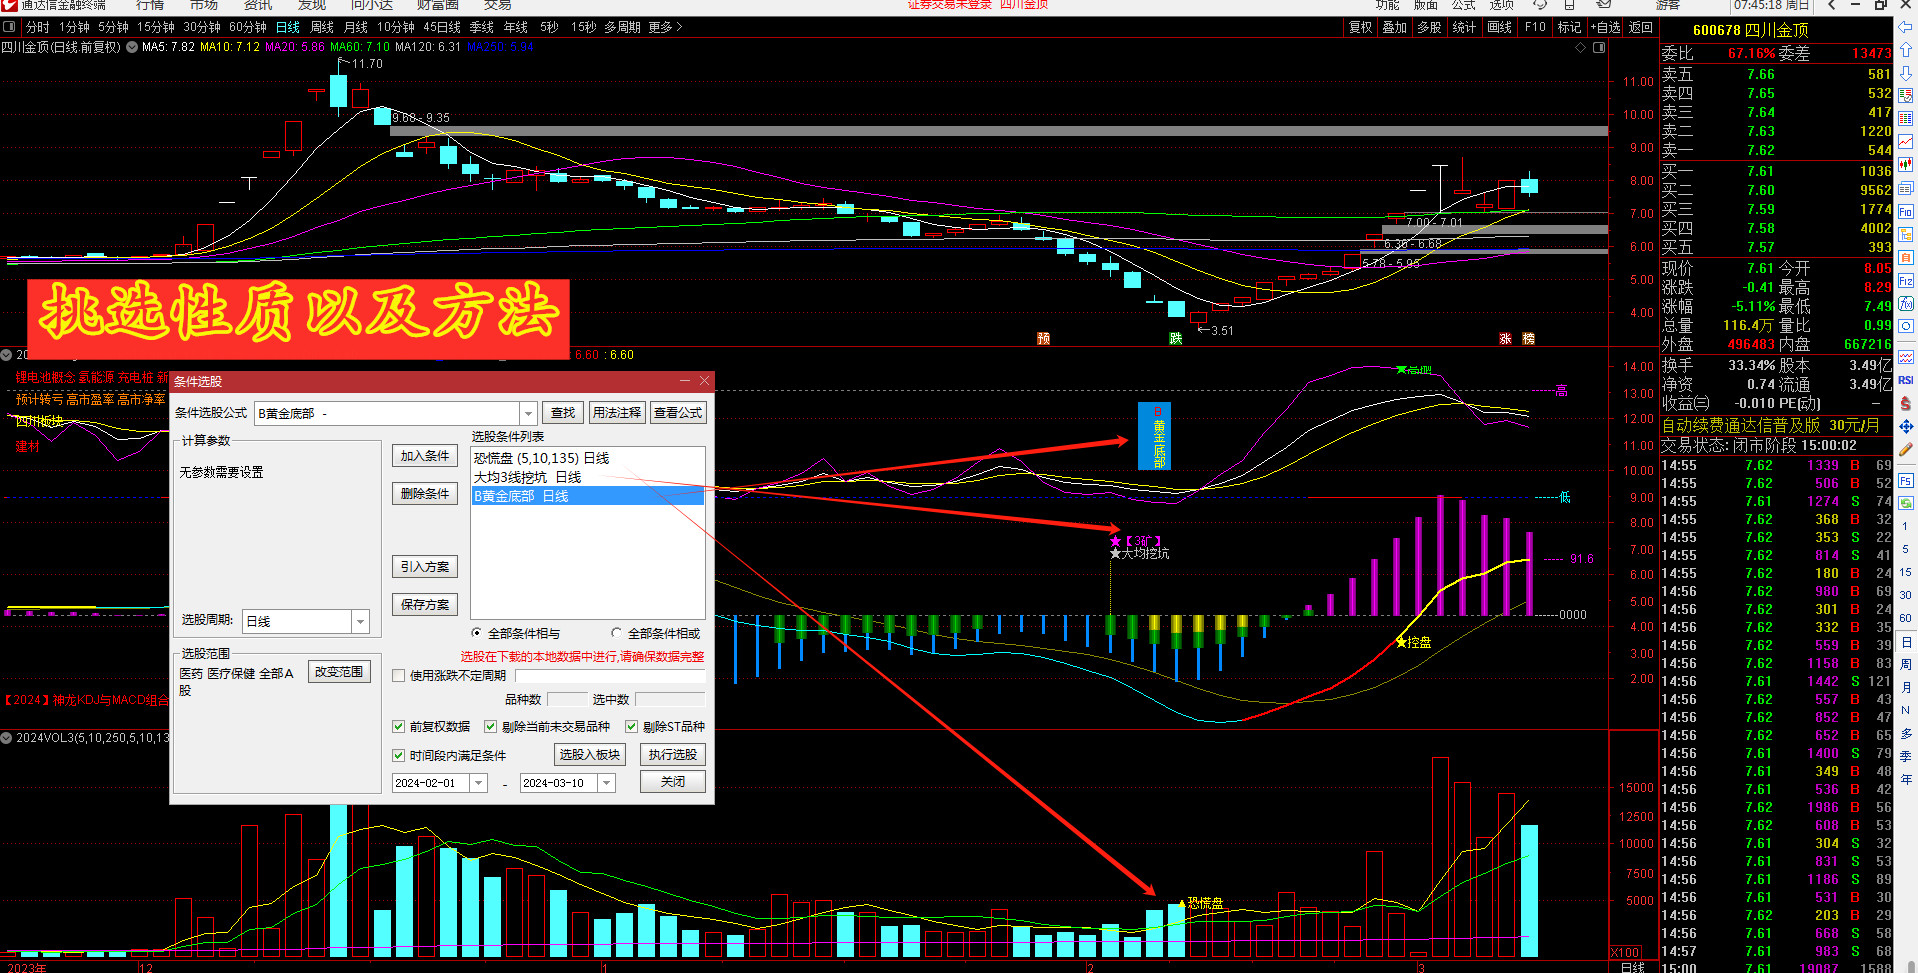Click the +自选 toolbar button
The height and width of the screenshot is (973, 1918).
point(1606,27)
